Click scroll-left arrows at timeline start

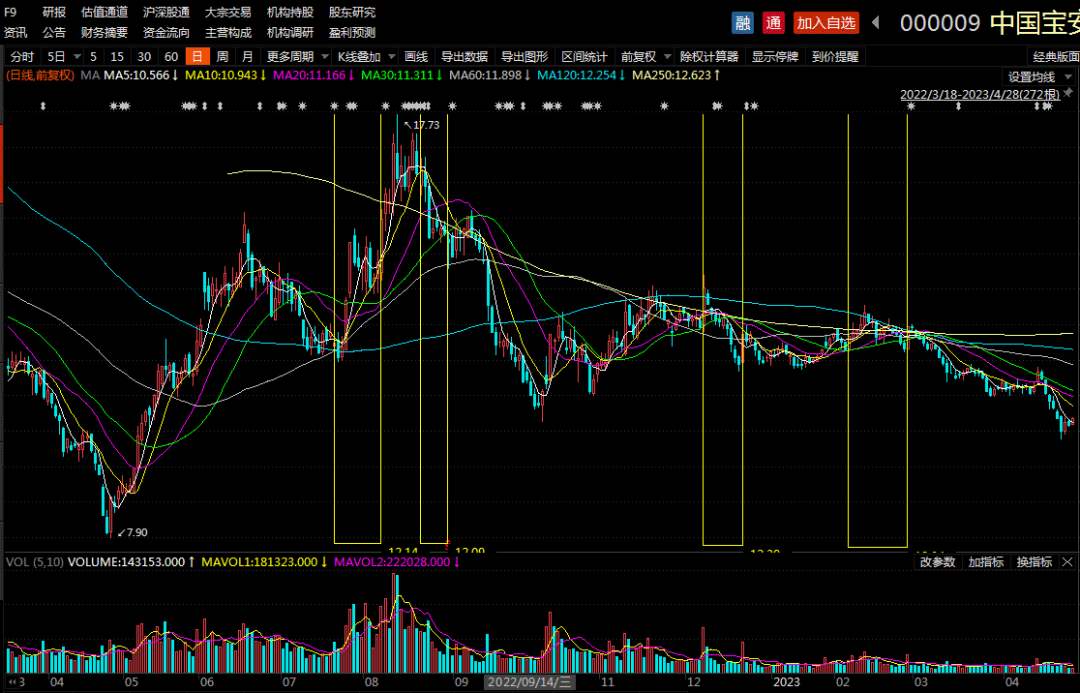[x=14, y=683]
